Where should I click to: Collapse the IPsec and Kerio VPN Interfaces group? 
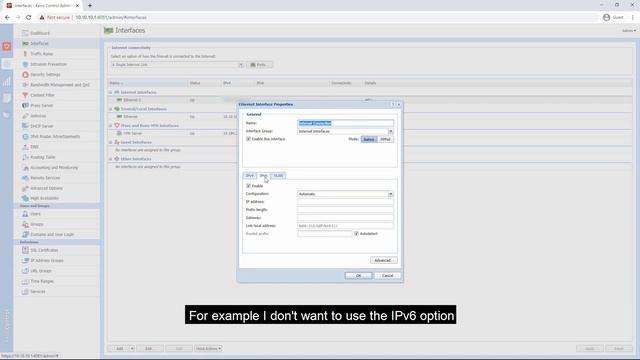coord(111,126)
